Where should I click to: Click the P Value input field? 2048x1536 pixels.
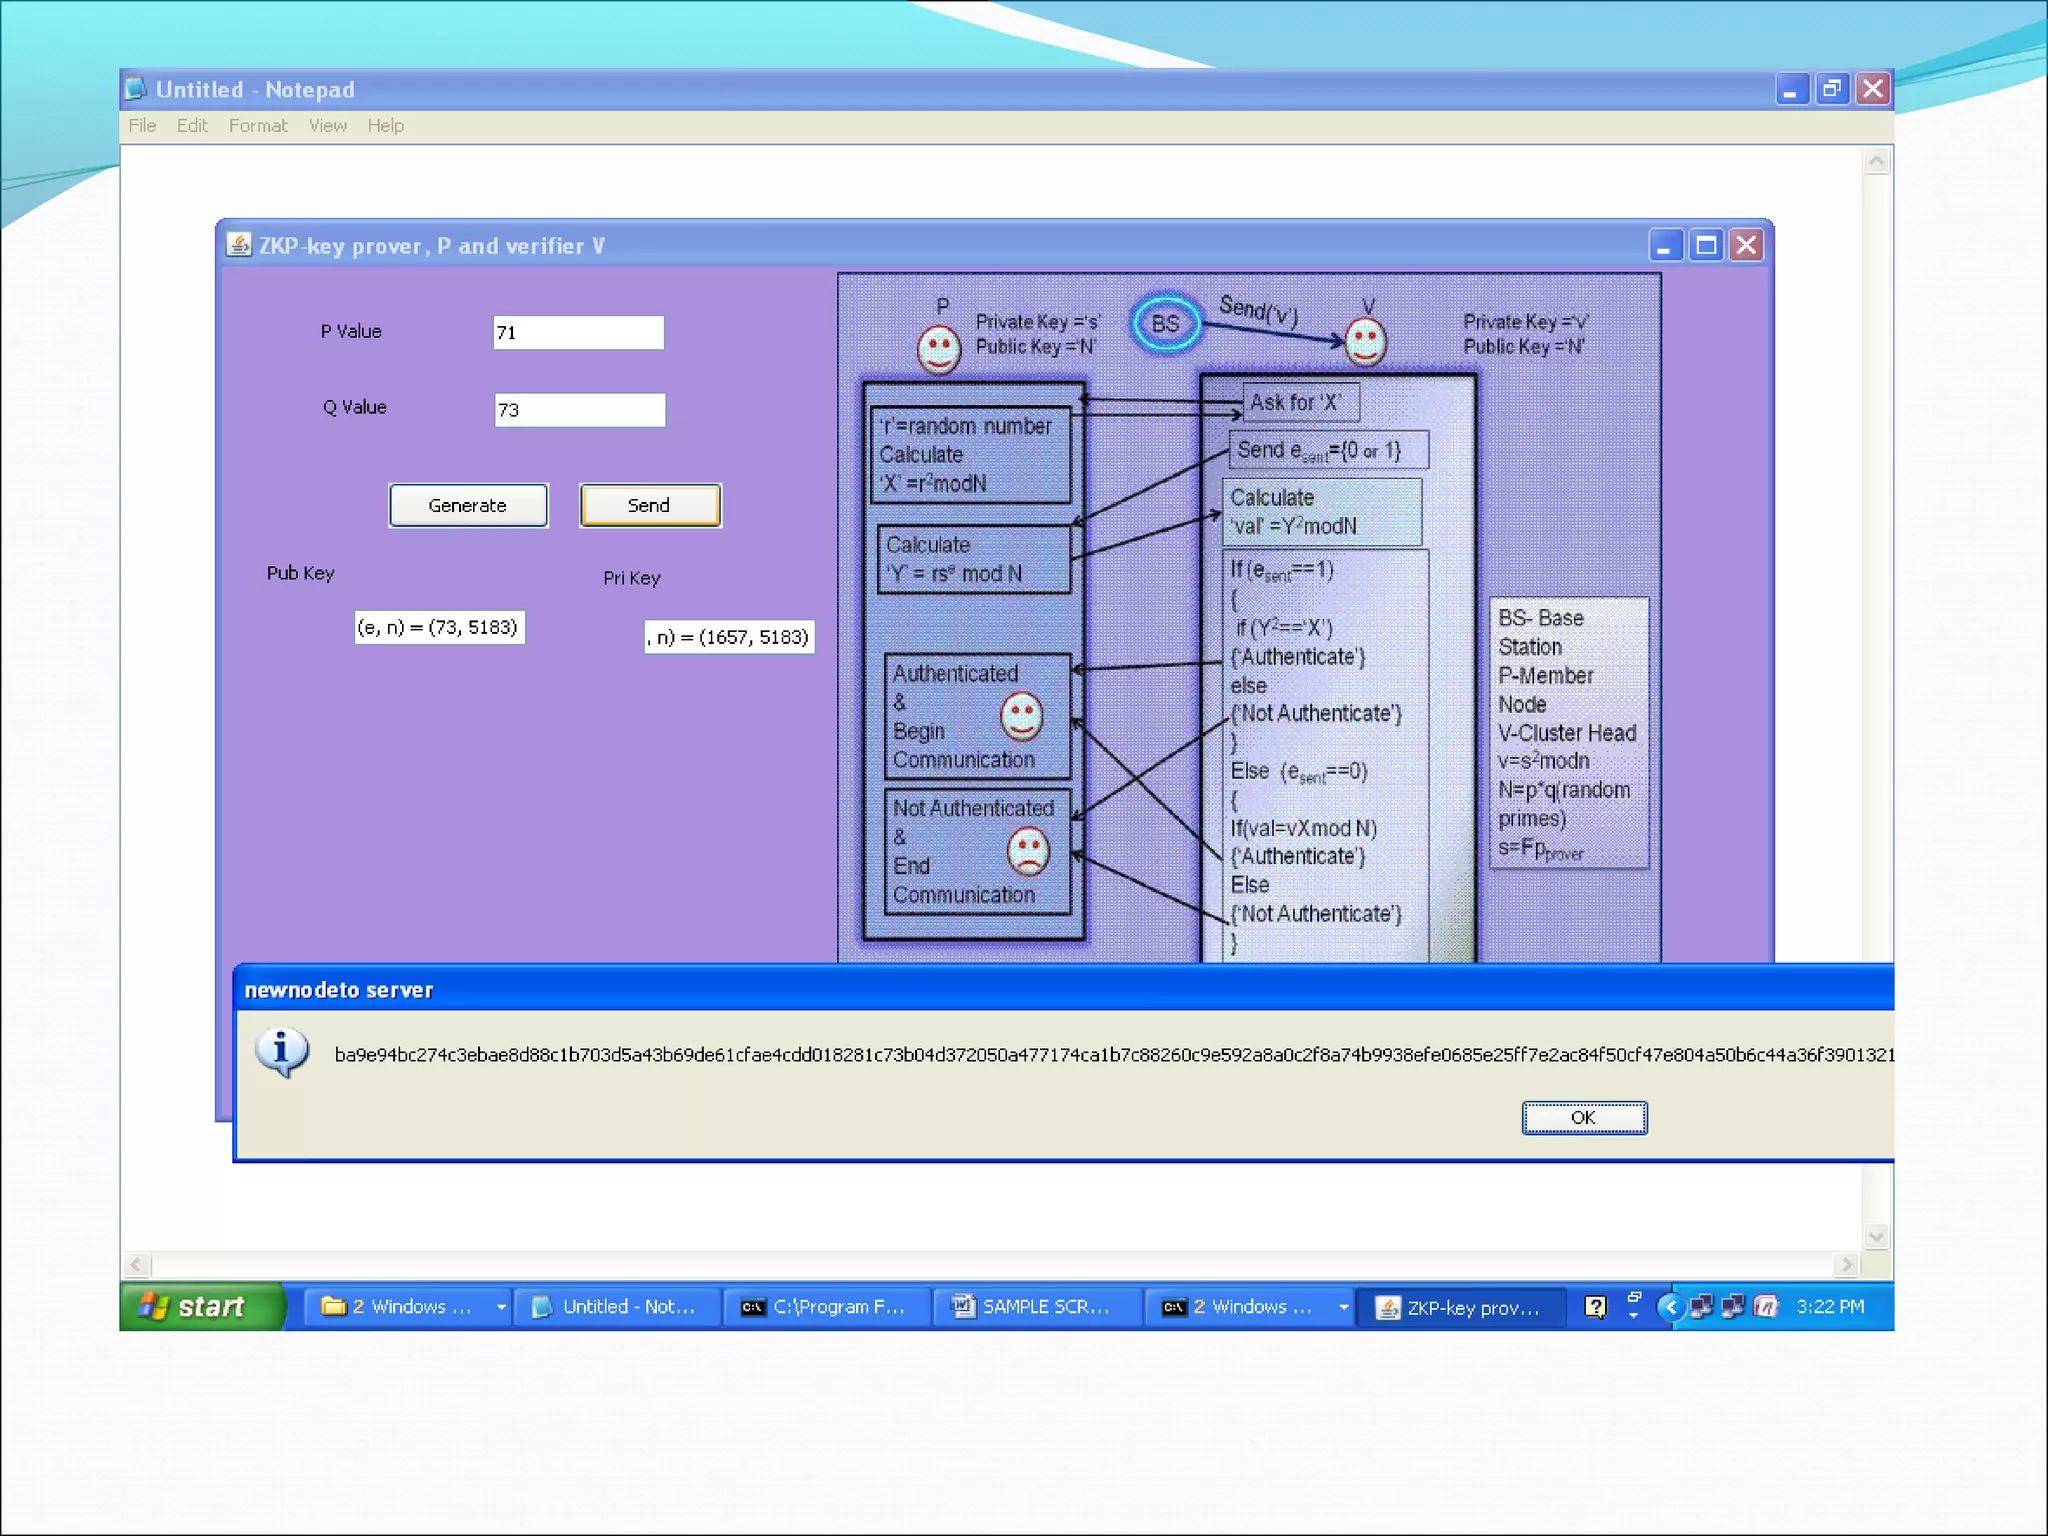(x=578, y=333)
